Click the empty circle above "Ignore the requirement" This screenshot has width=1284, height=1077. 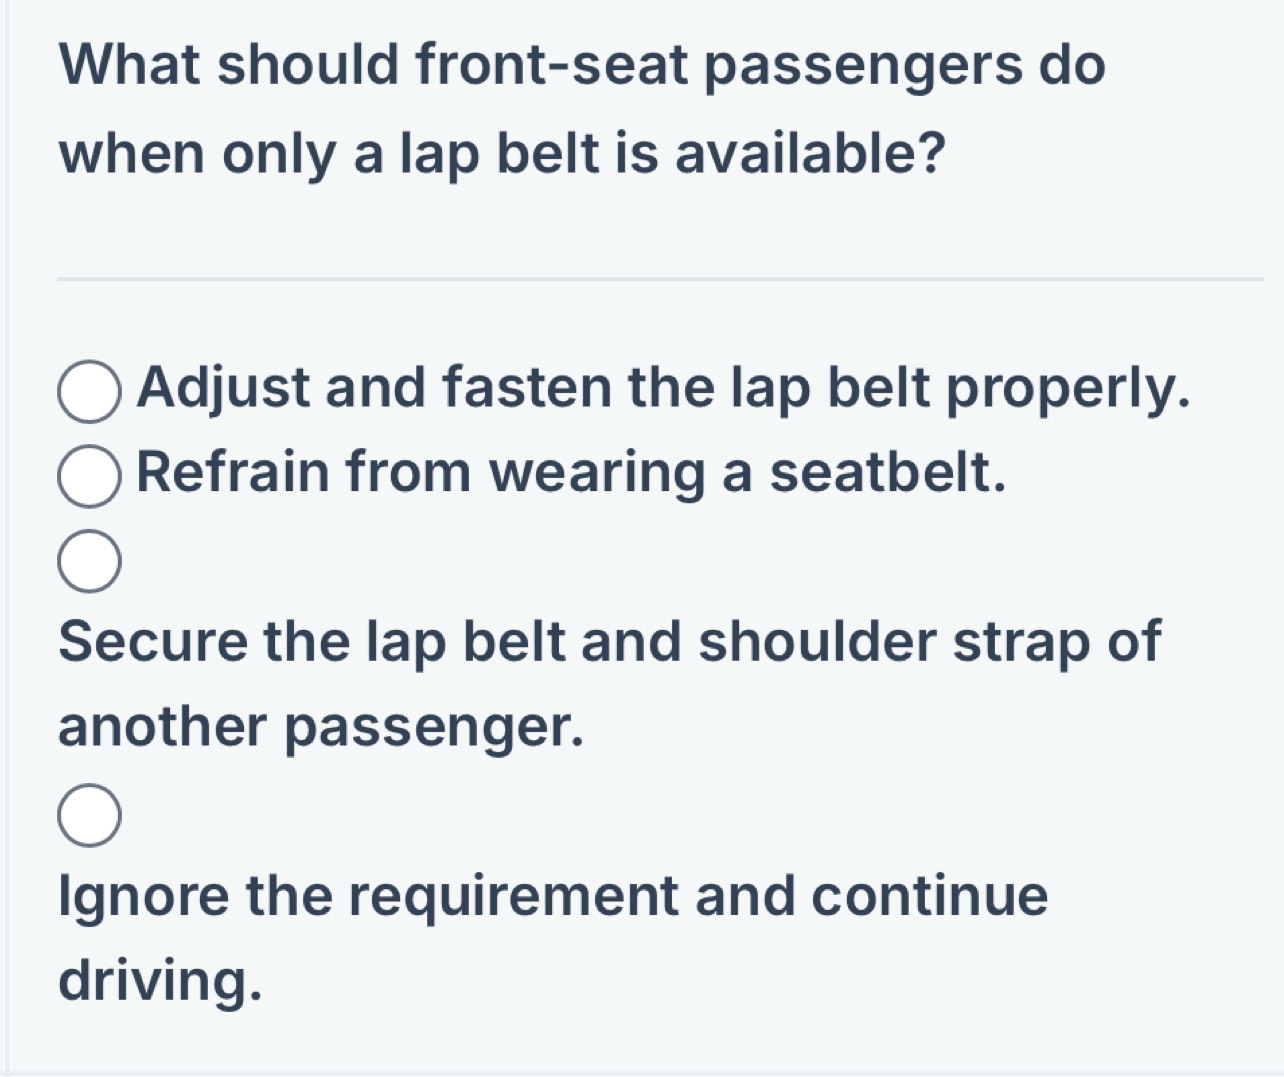tap(92, 816)
